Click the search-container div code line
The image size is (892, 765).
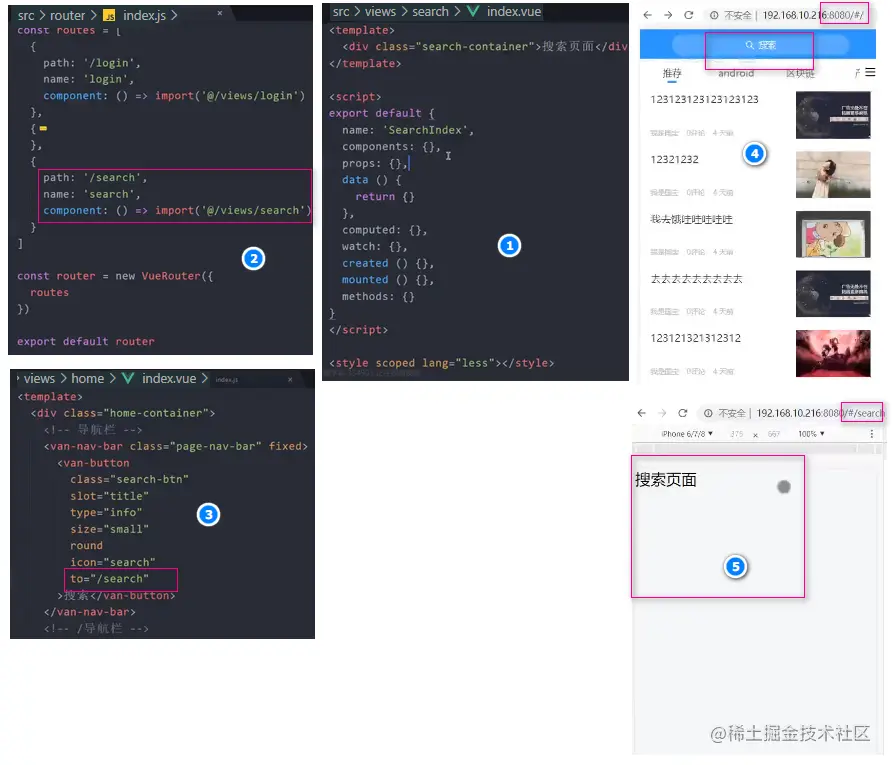(485, 47)
